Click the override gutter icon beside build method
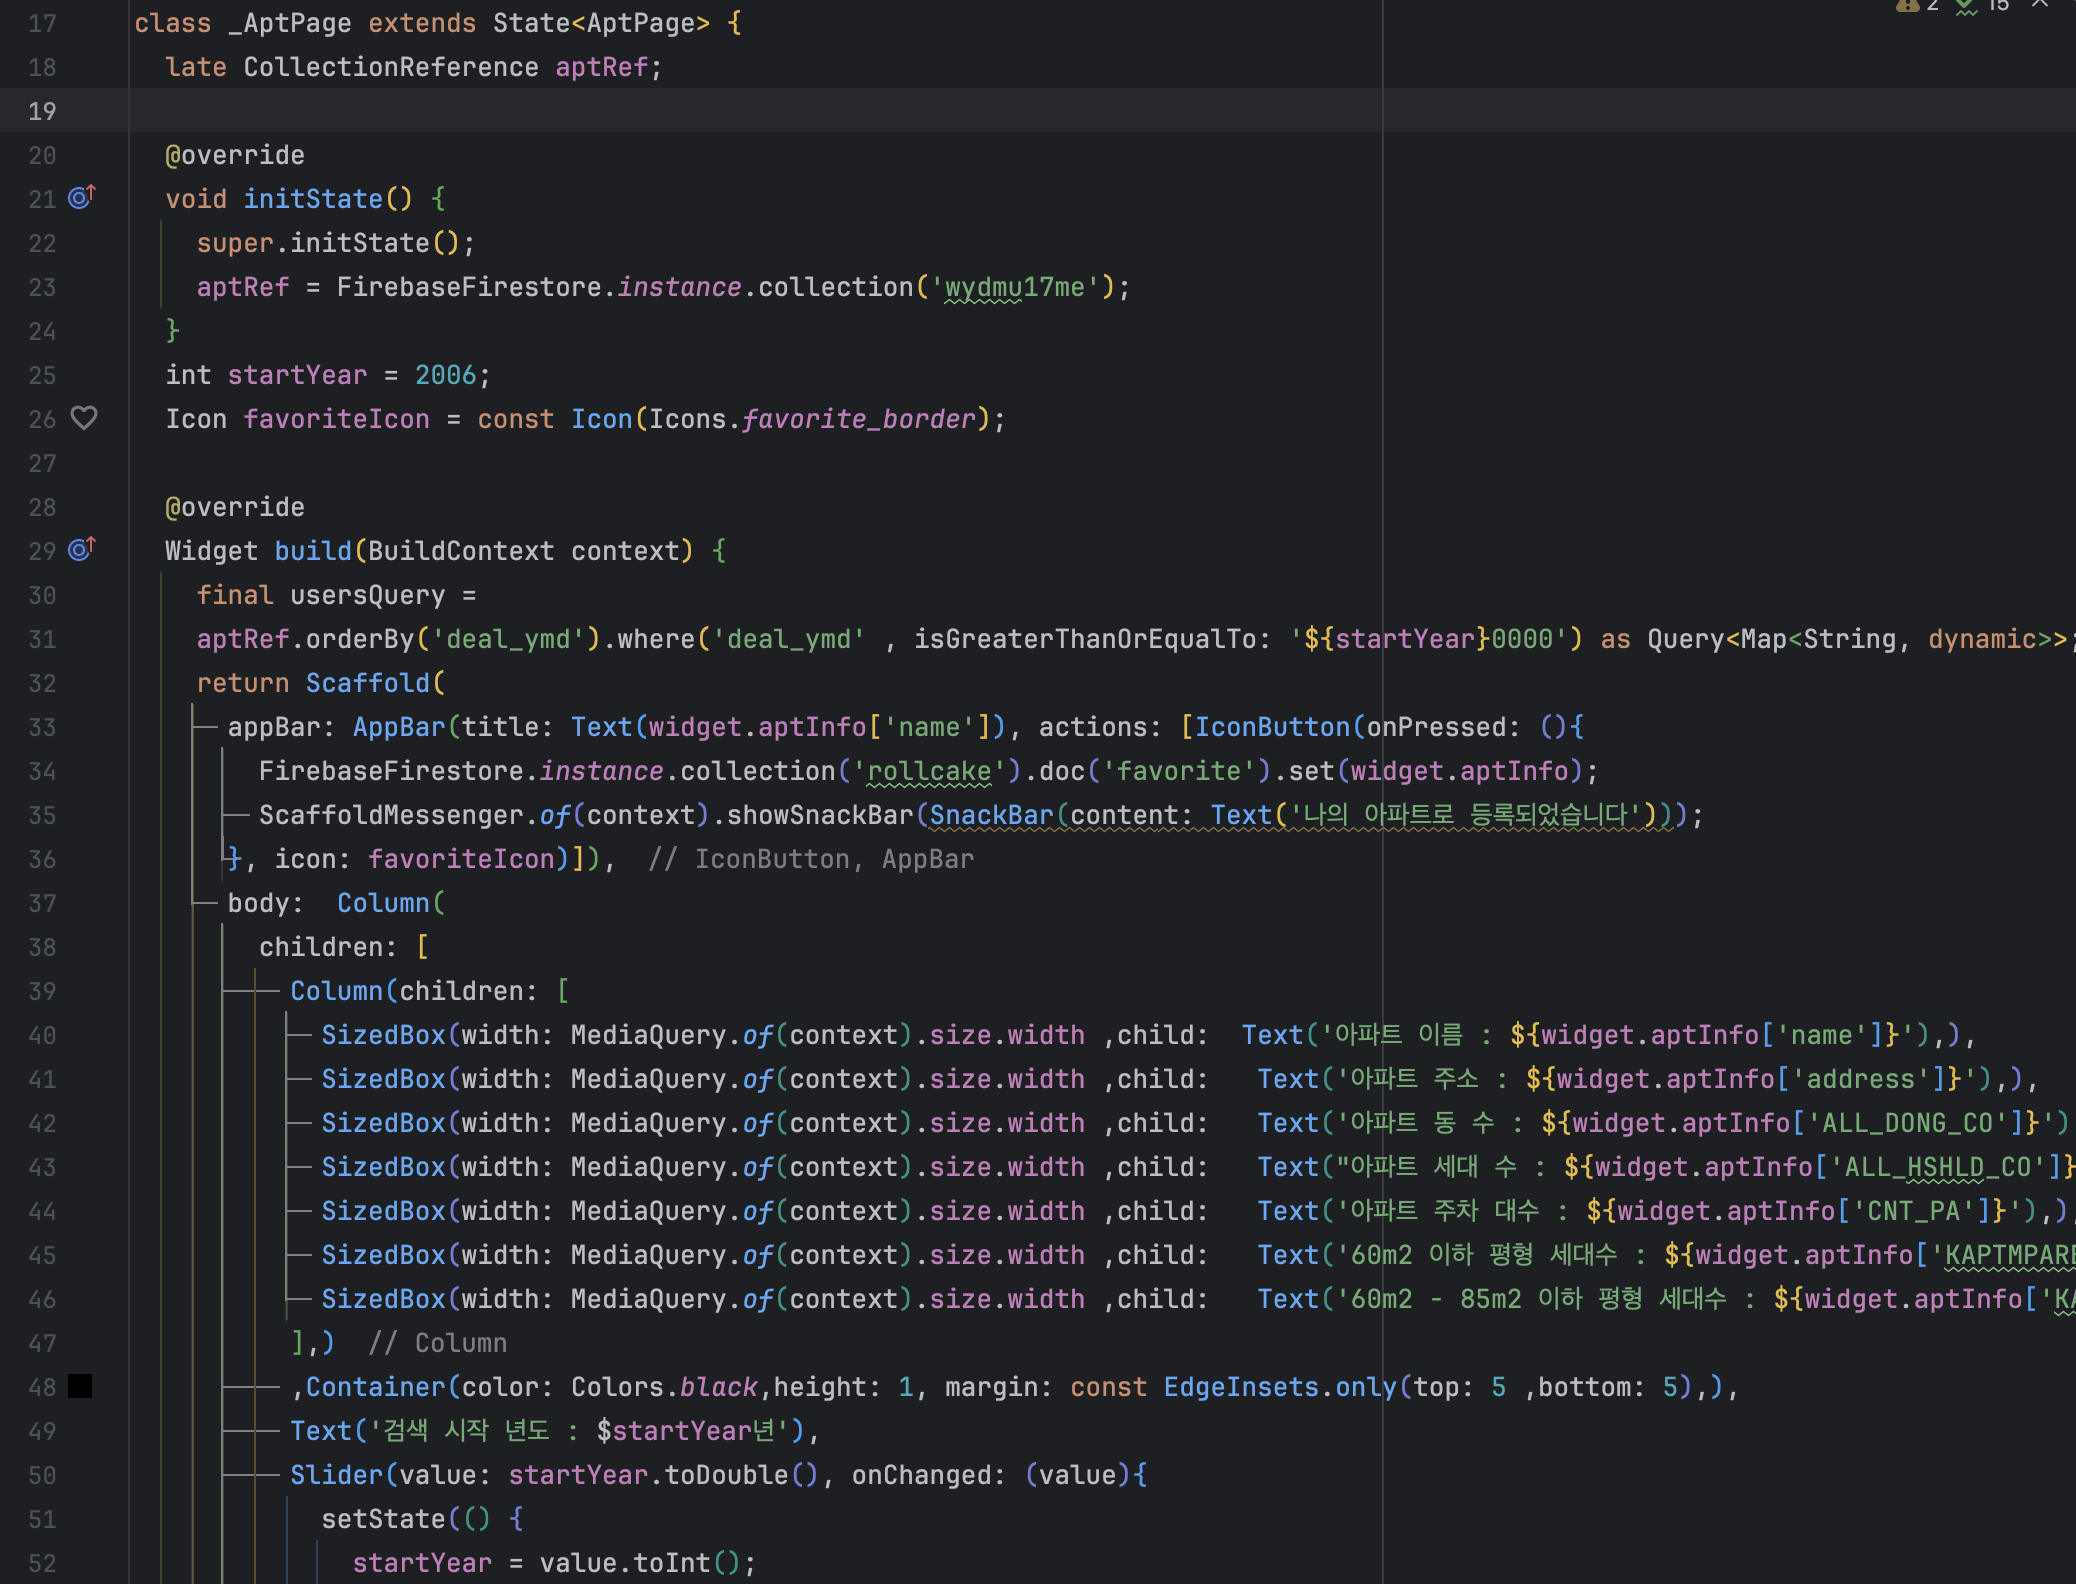The image size is (2076, 1584). click(81, 550)
